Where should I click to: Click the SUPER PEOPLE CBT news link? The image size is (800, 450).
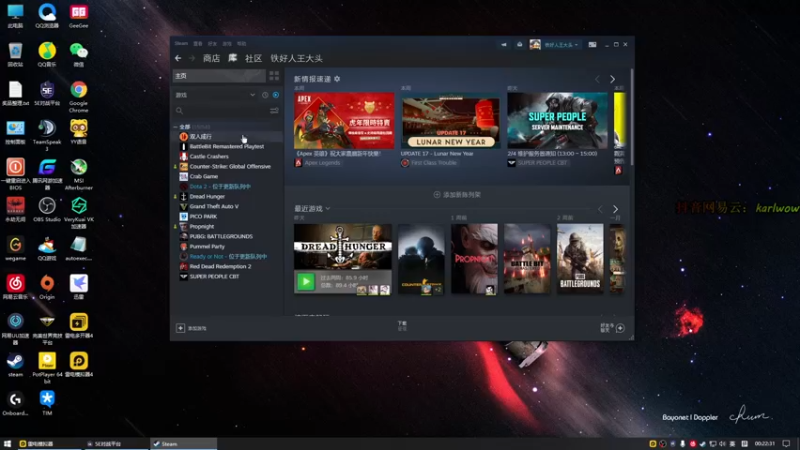542,163
